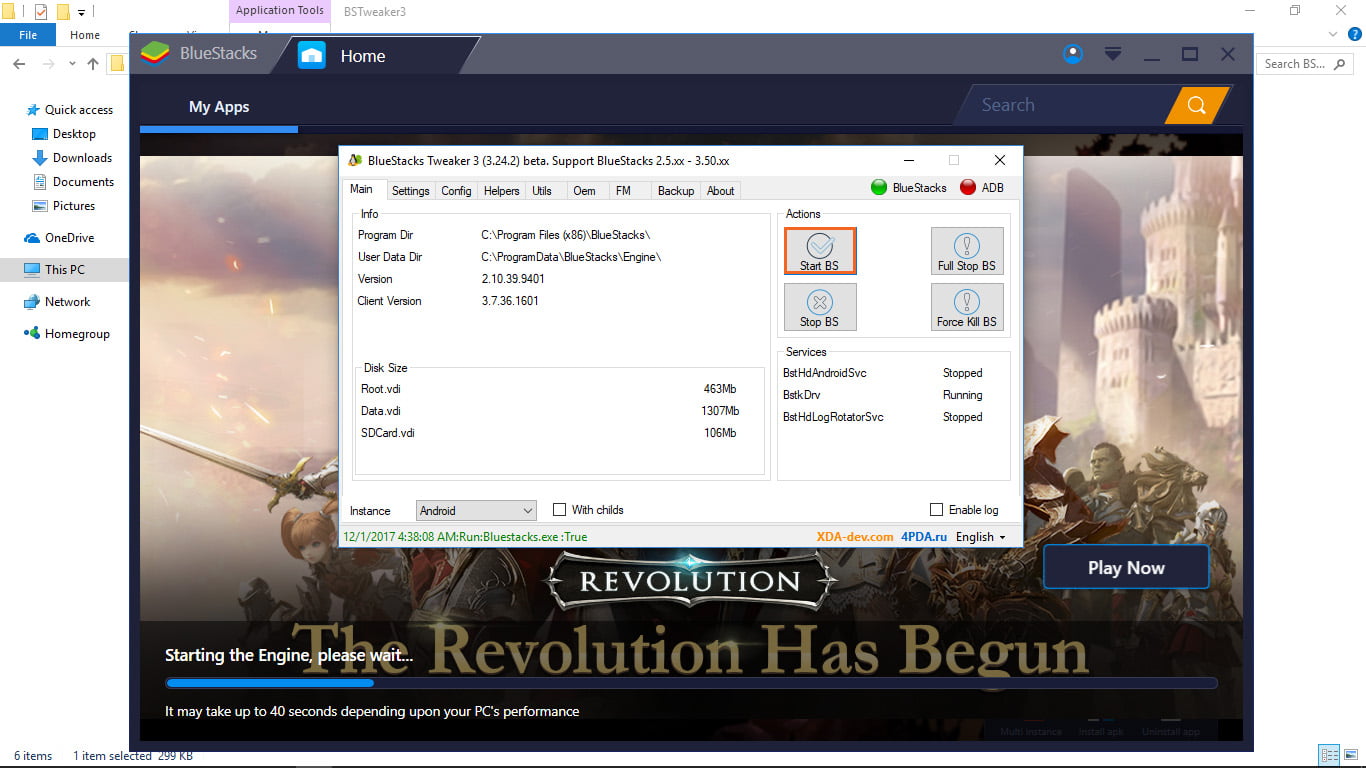Open Downloads in the navigation pane
This screenshot has height=768, width=1366.
(72, 158)
